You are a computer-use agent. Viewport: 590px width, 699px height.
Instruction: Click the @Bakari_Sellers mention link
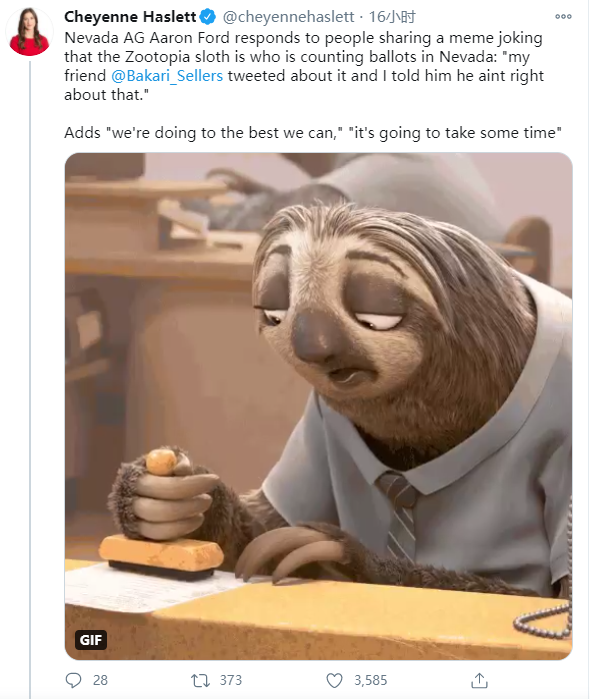pos(167,76)
